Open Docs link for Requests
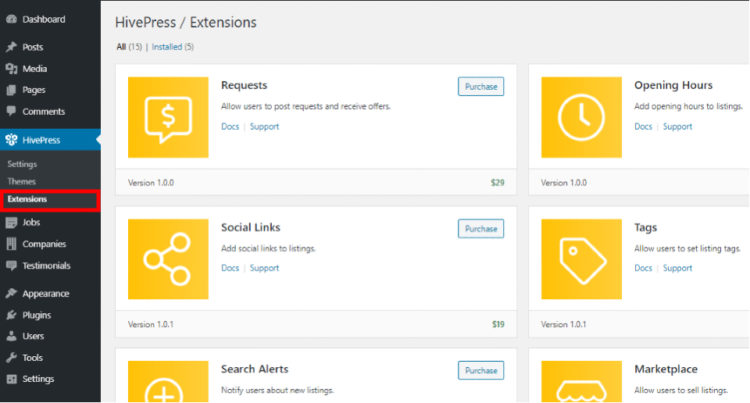Viewport: 750px width, 403px height. (x=230, y=127)
